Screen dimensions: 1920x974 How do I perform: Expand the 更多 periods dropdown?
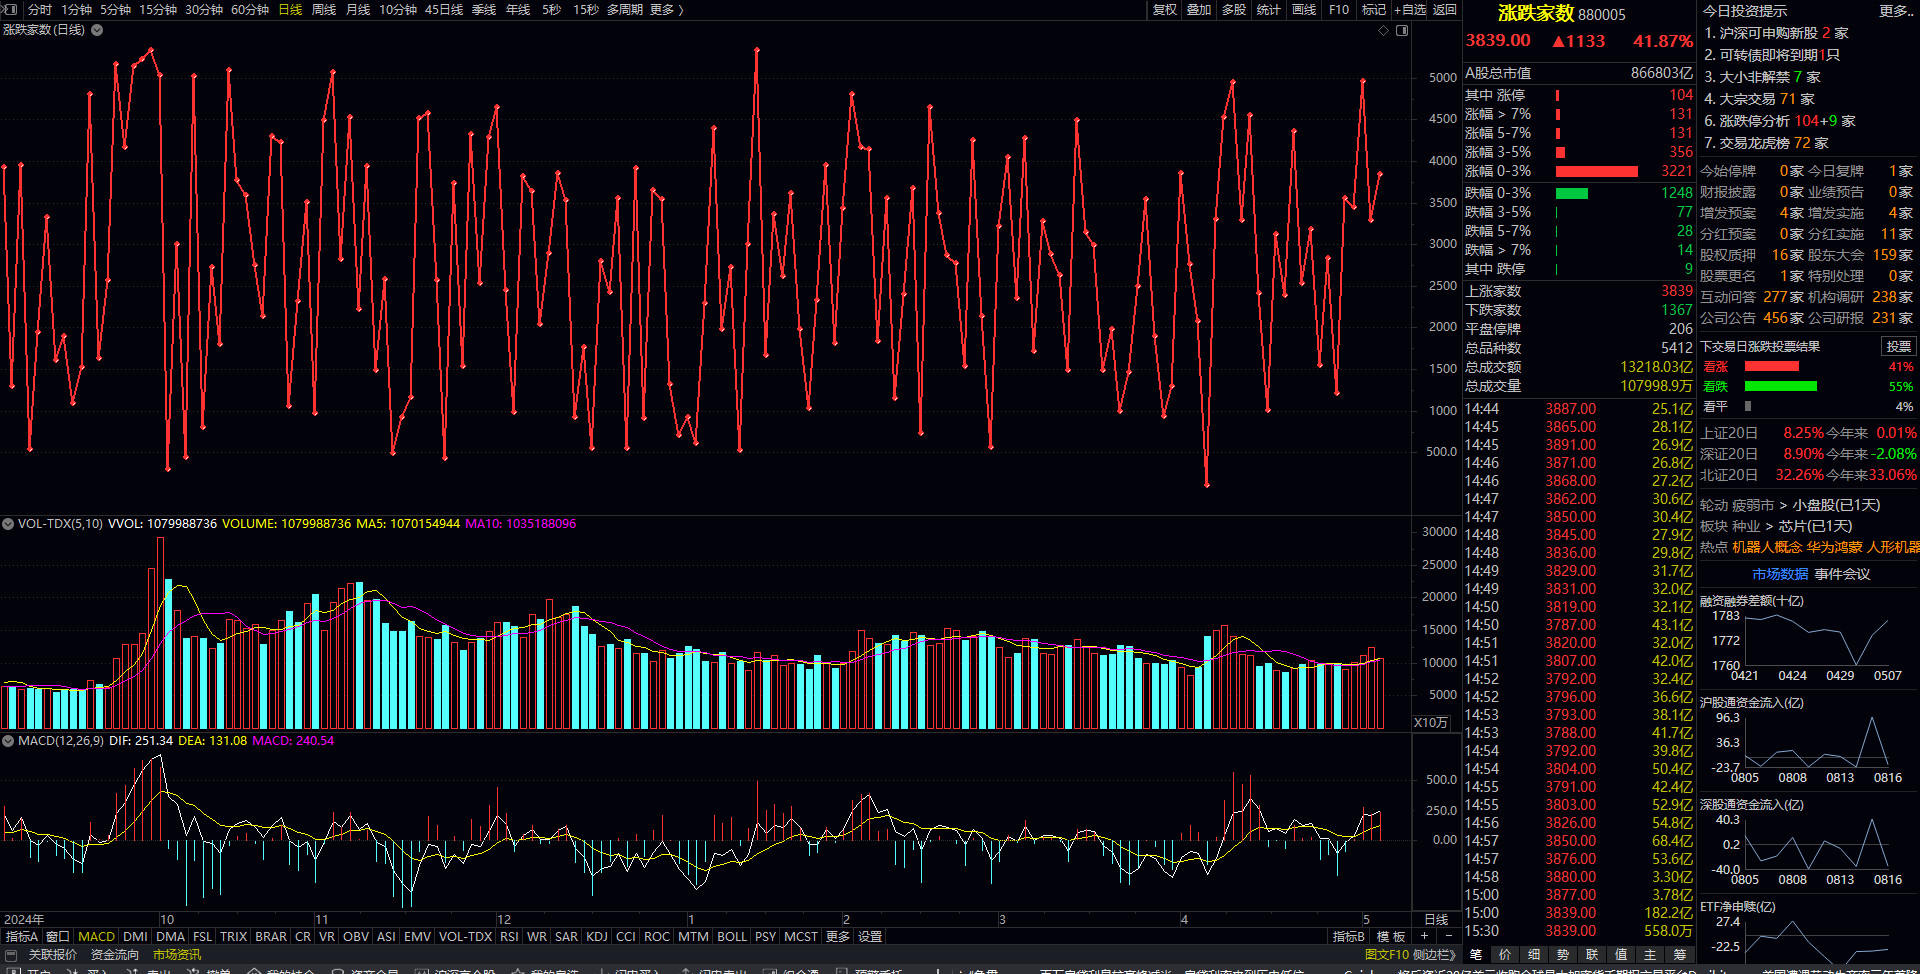point(666,9)
